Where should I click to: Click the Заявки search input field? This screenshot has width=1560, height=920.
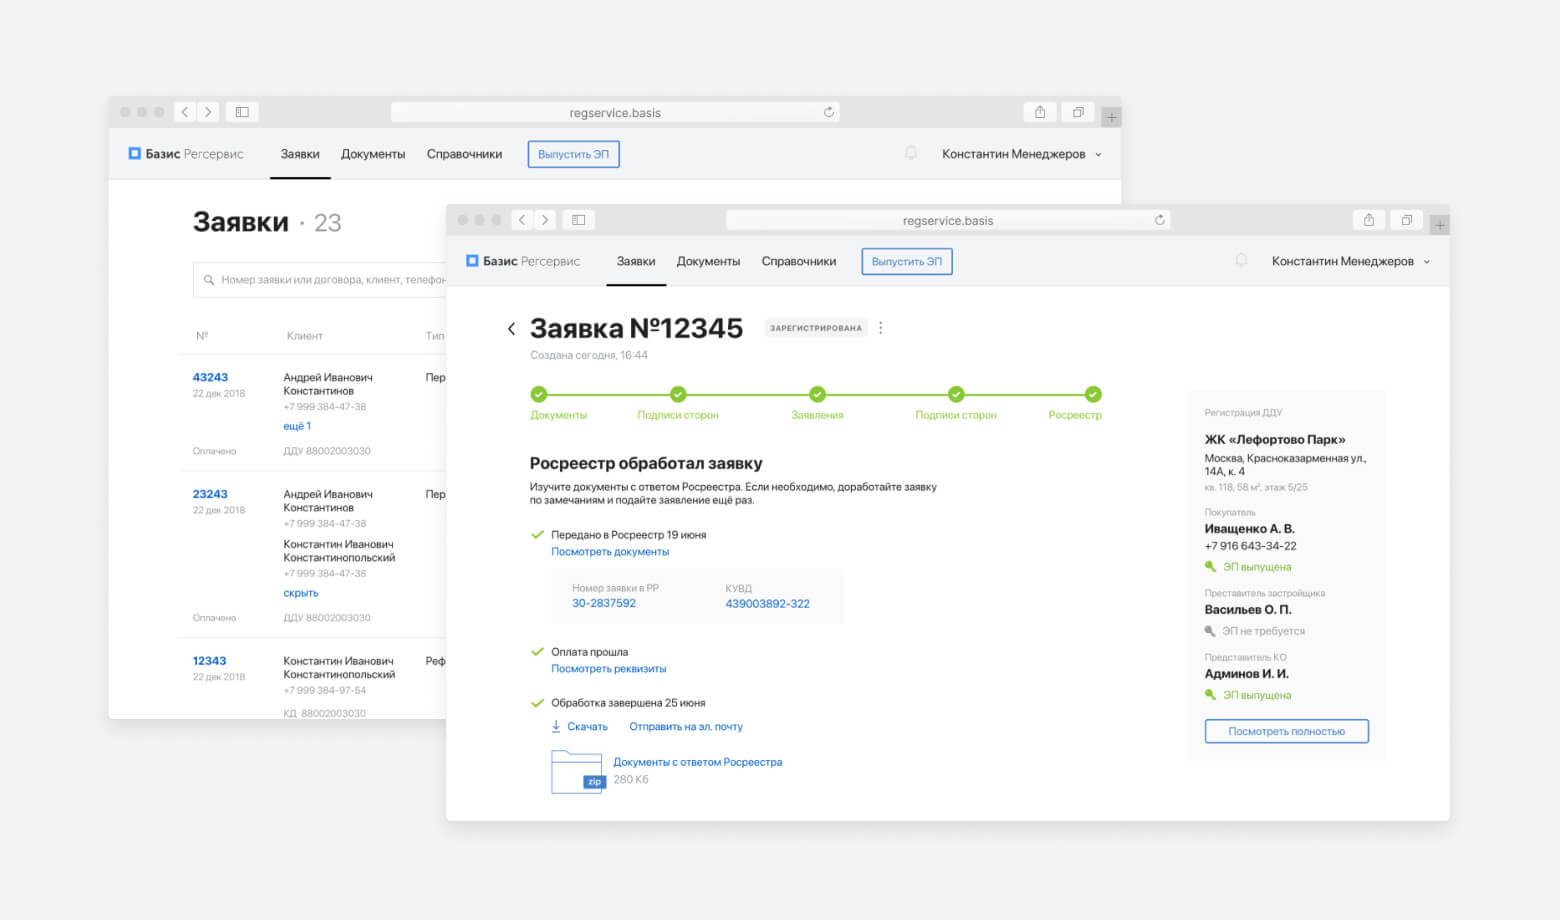(x=320, y=280)
